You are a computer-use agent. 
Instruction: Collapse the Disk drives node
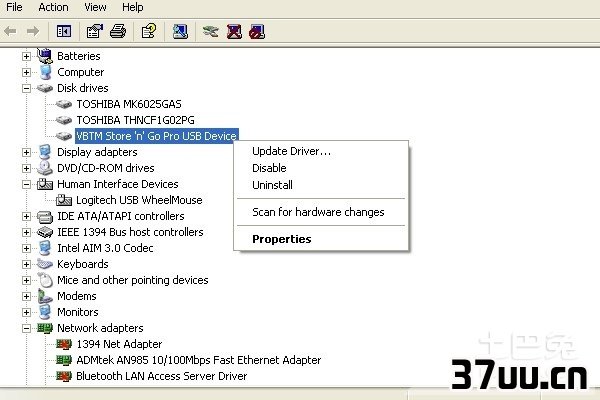(26, 88)
